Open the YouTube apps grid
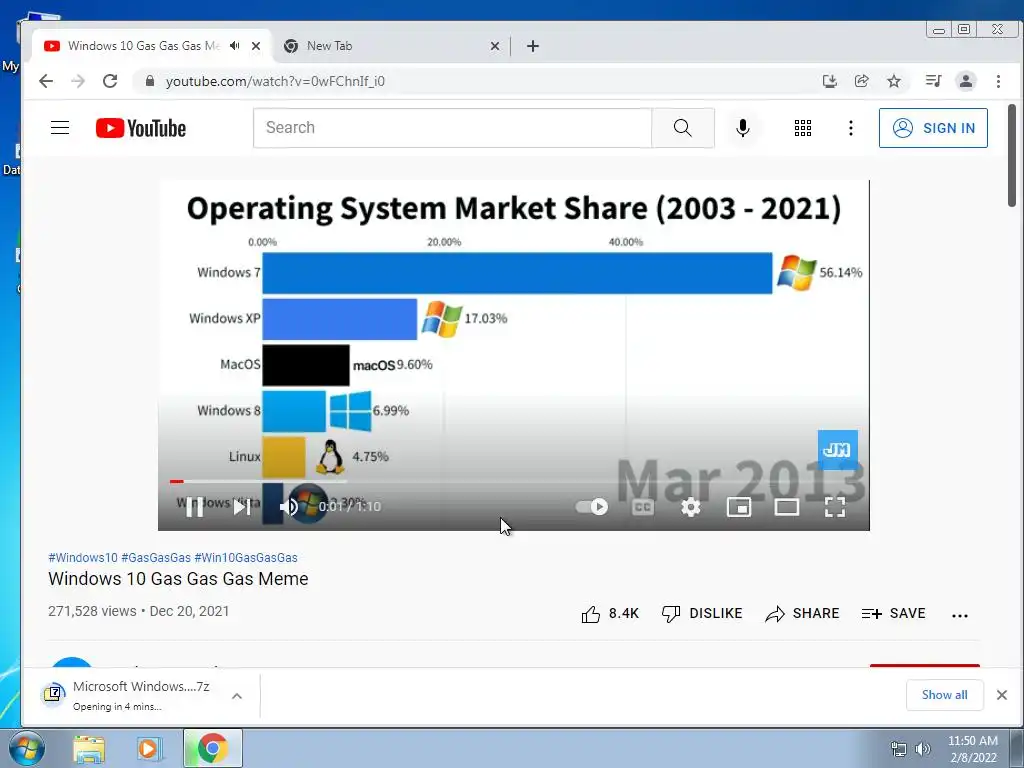Viewport: 1024px width, 768px height. (x=803, y=128)
